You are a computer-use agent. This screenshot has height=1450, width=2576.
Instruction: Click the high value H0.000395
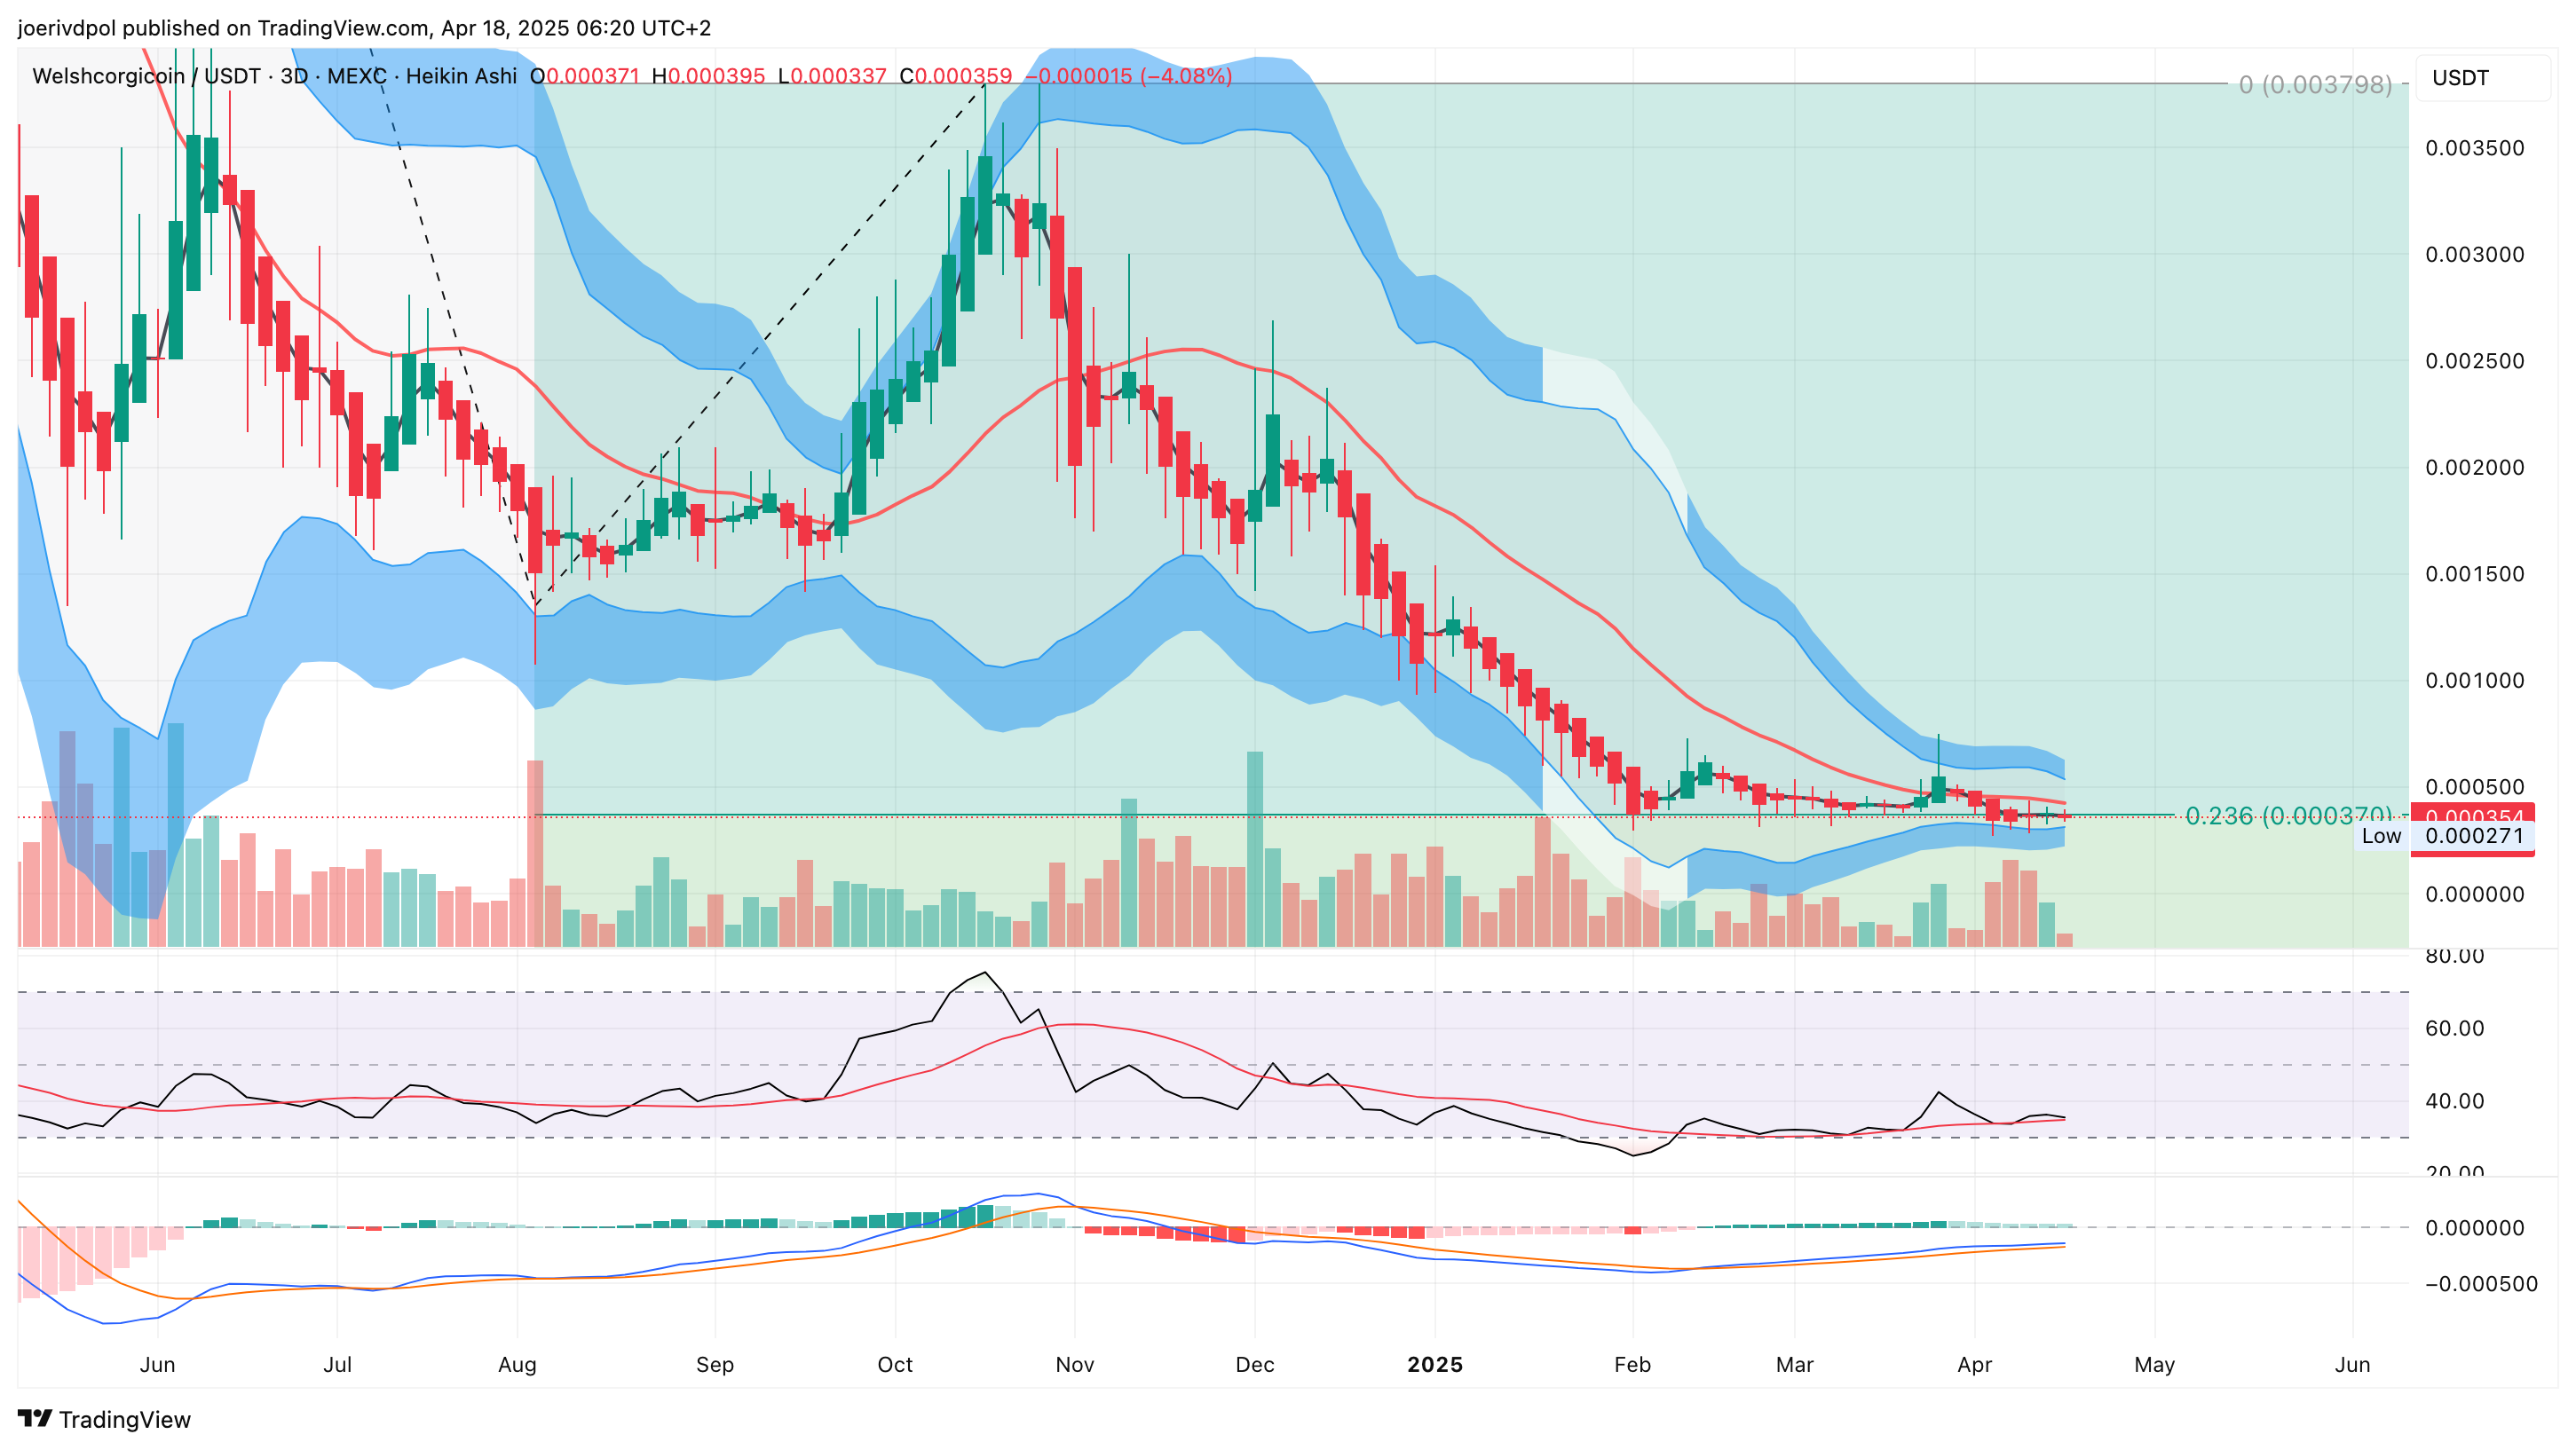tap(708, 76)
